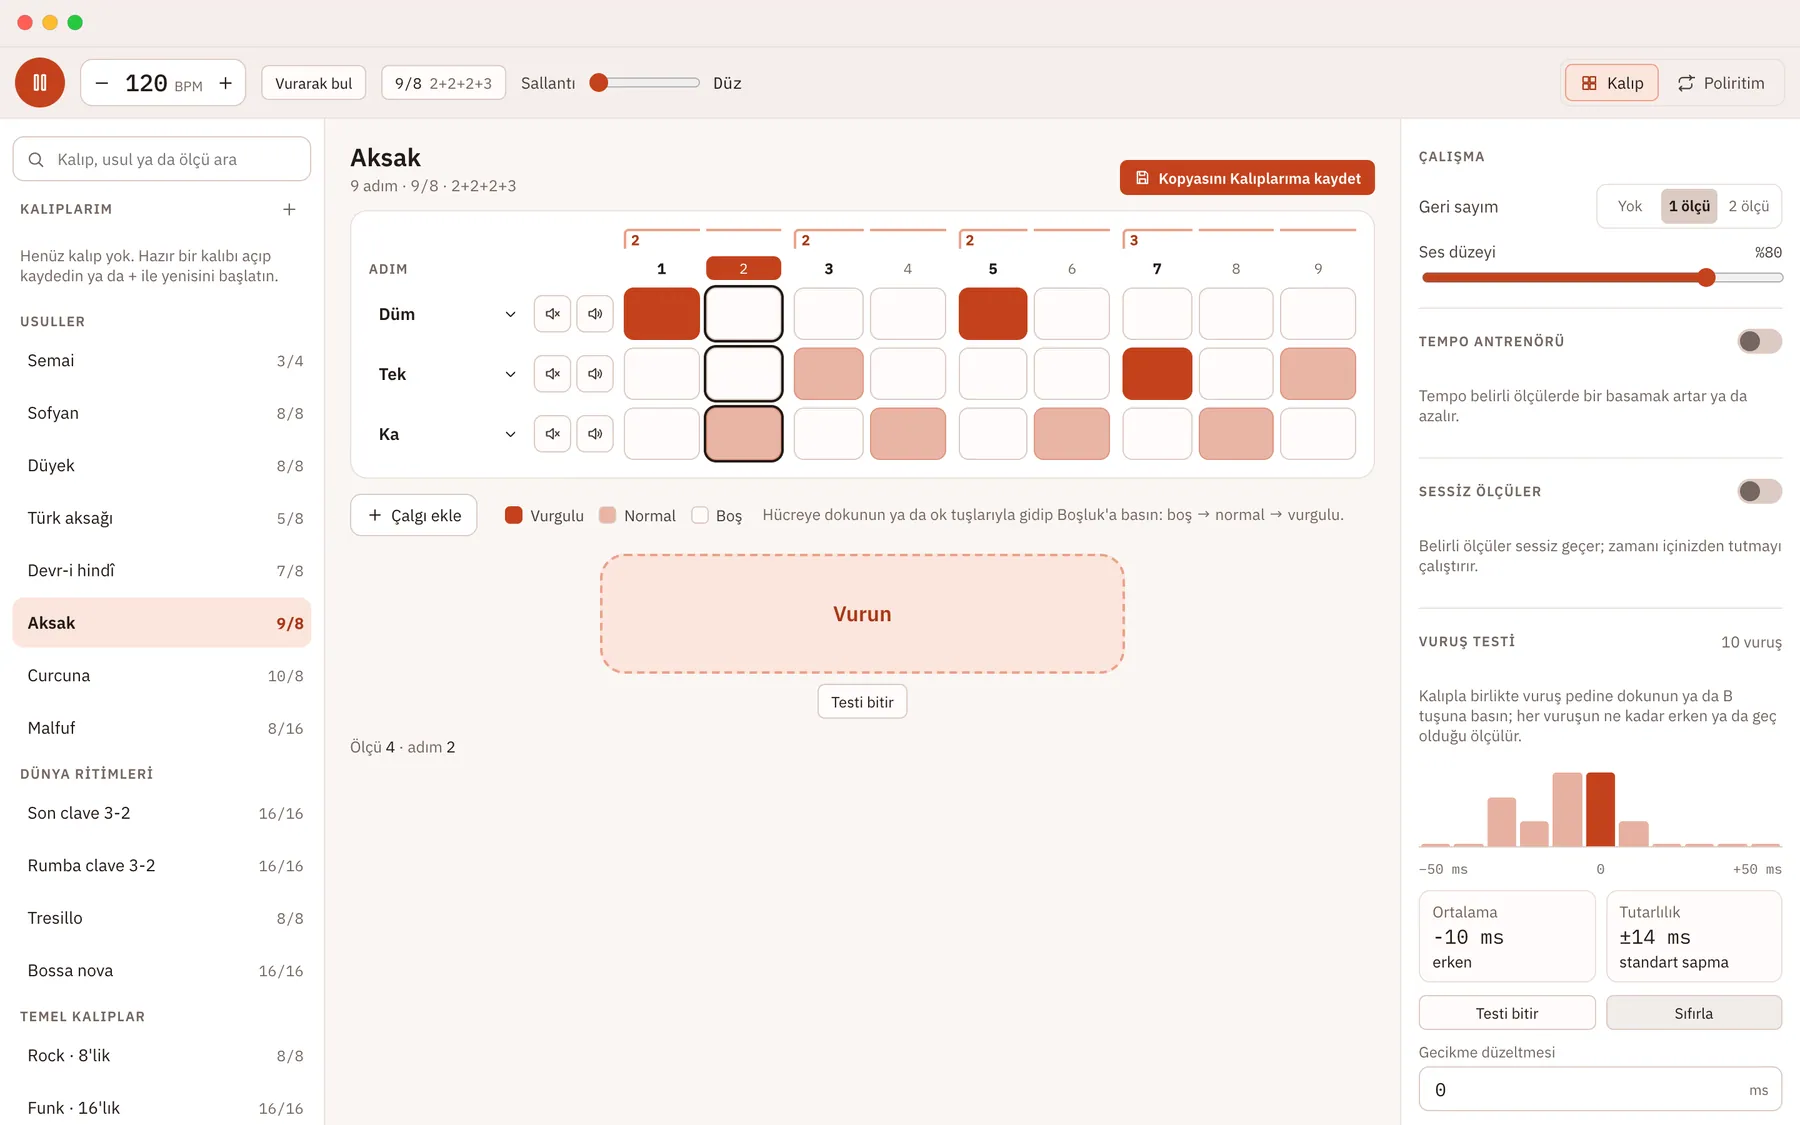Toggle Ka cell at step 4
This screenshot has width=1800, height=1125.
pos(908,434)
